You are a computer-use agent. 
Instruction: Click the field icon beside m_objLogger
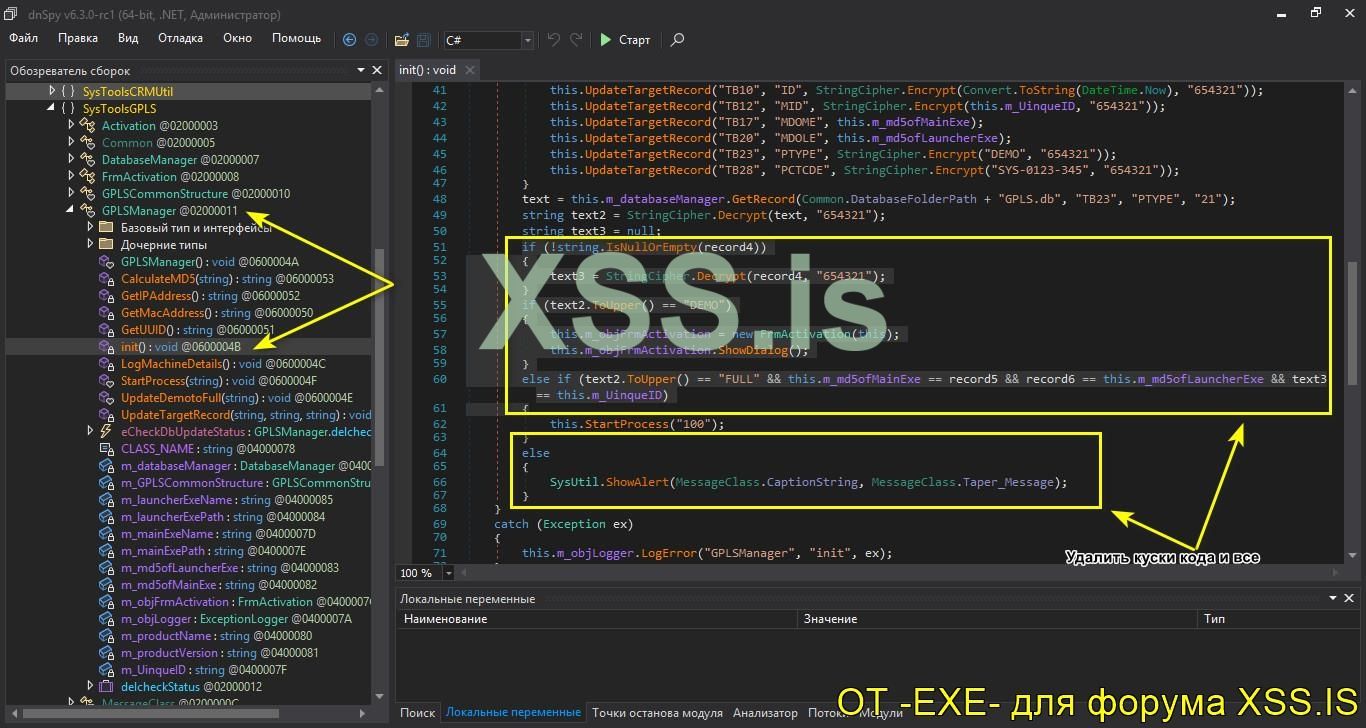[107, 618]
